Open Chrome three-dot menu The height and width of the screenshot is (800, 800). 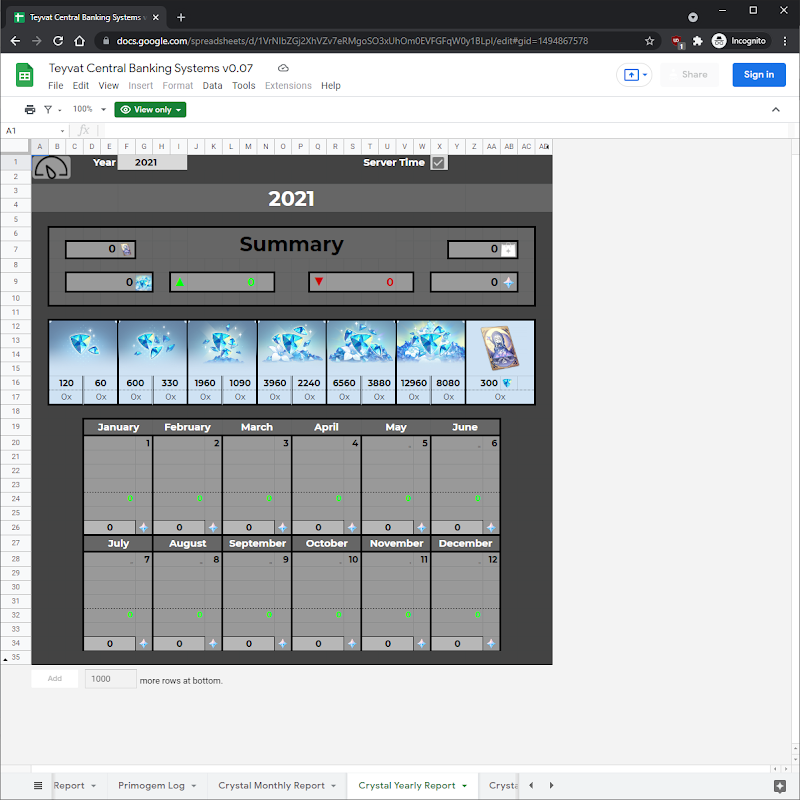pyautogui.click(x=785, y=41)
